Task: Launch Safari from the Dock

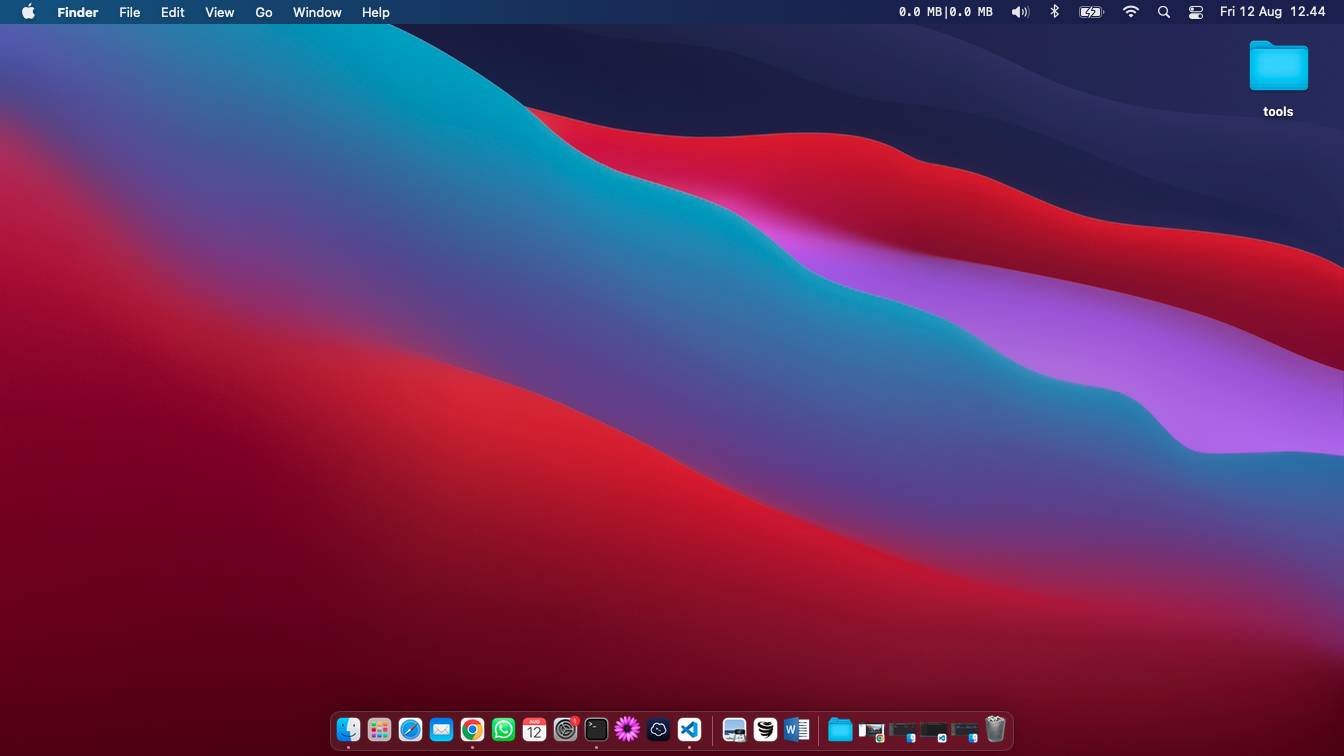Action: (x=410, y=730)
